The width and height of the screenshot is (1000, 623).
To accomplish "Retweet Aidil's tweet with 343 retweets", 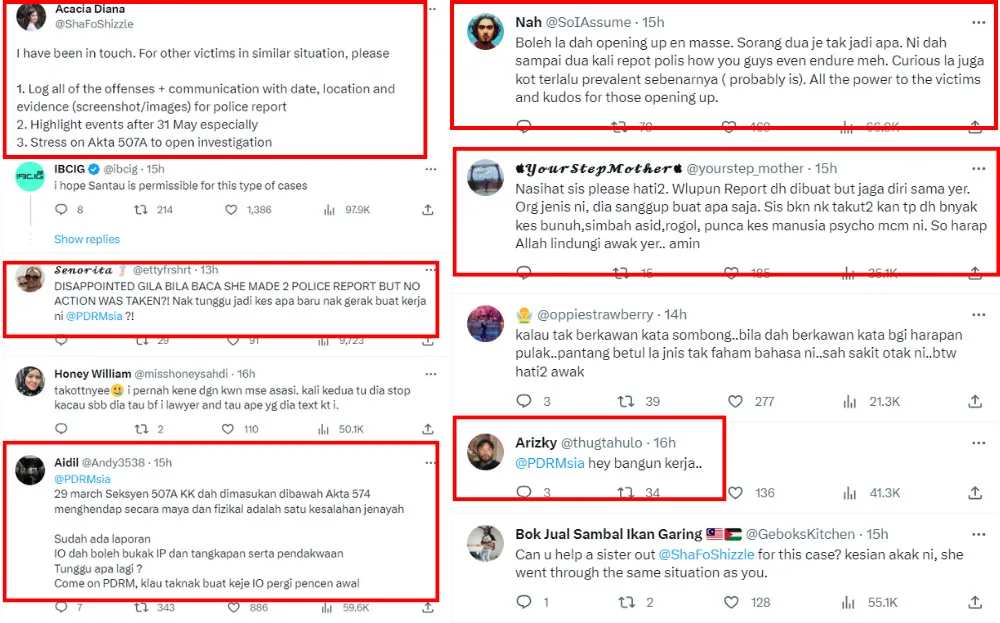I will click(141, 607).
